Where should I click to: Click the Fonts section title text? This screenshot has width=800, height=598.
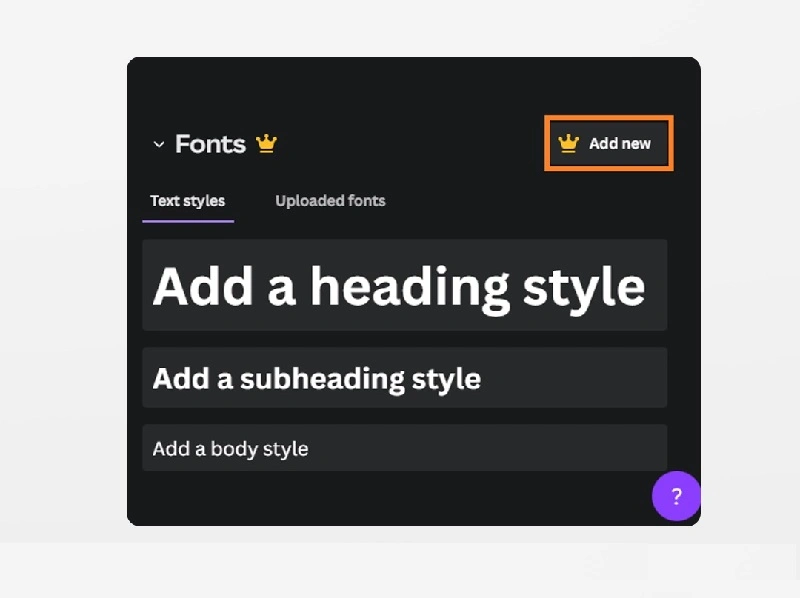(x=210, y=144)
